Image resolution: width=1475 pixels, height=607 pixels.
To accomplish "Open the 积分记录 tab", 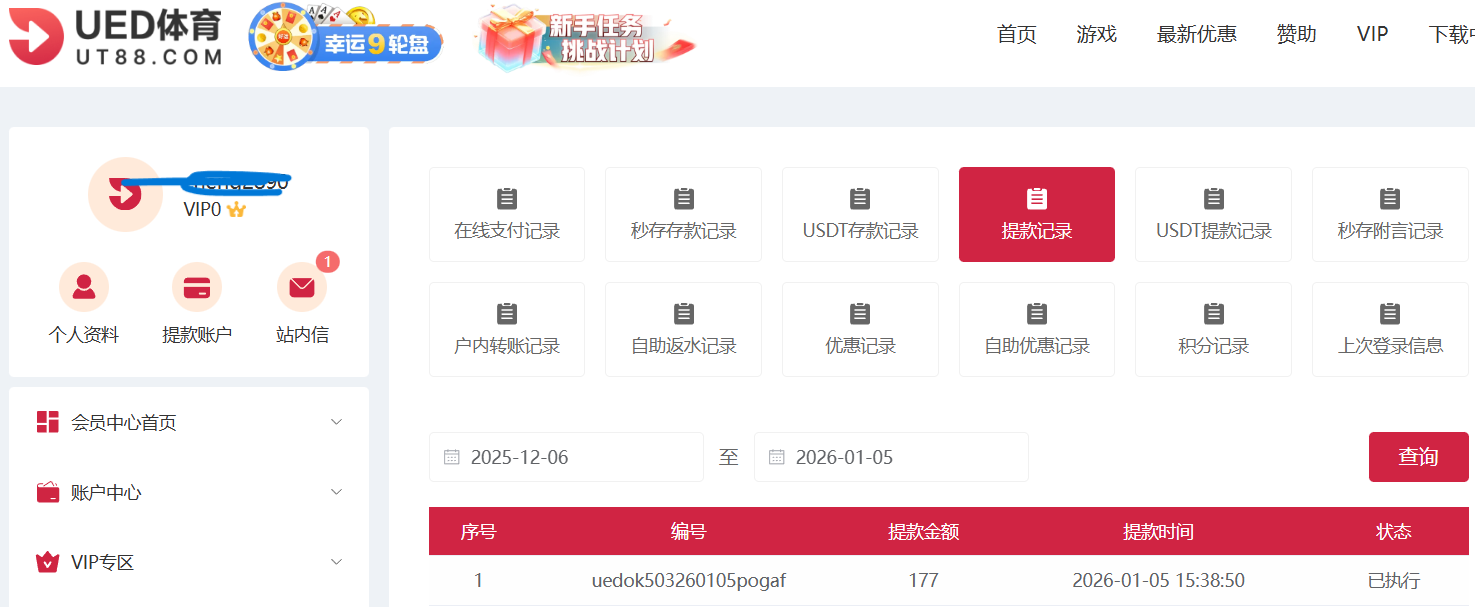I will pos(1213,329).
